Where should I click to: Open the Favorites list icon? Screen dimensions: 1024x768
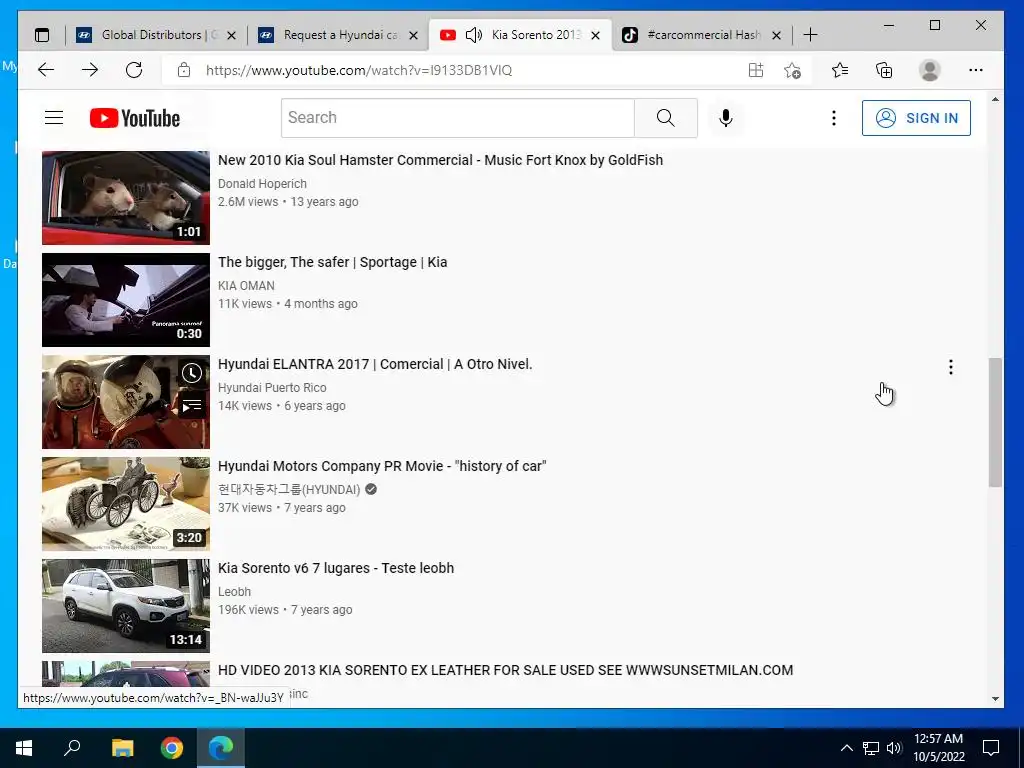click(x=840, y=70)
